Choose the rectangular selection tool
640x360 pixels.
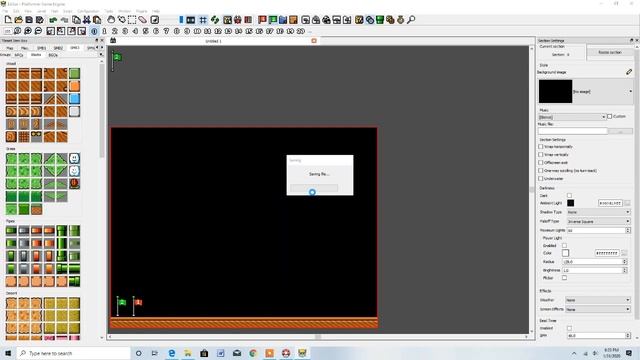coord(132,20)
